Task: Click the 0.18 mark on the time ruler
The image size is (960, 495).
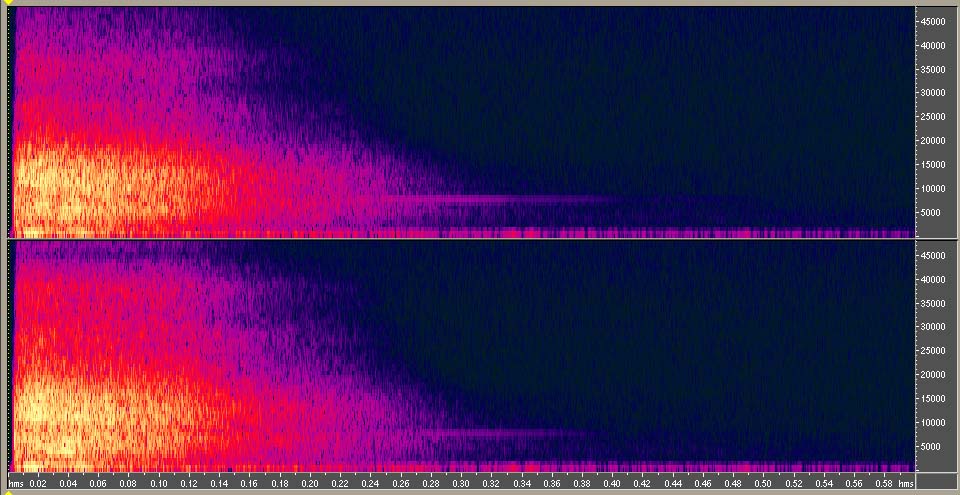Action: (280, 483)
